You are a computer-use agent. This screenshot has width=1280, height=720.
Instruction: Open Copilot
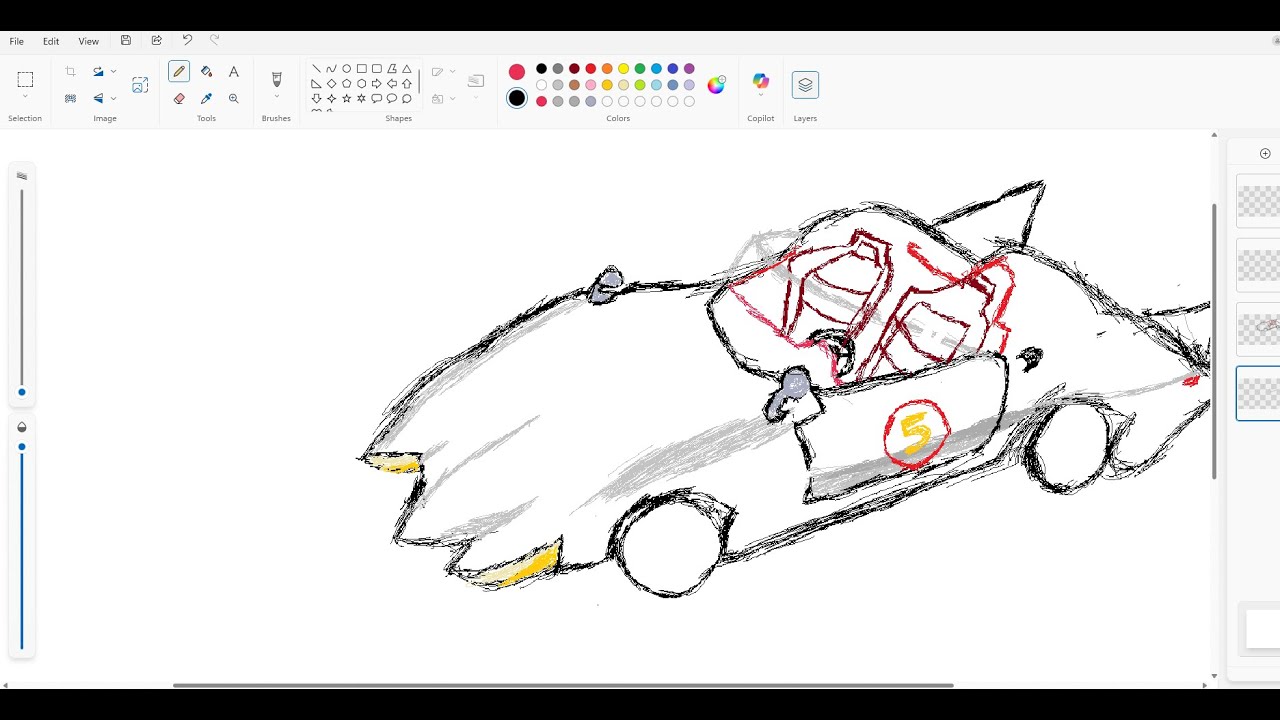coord(761,81)
